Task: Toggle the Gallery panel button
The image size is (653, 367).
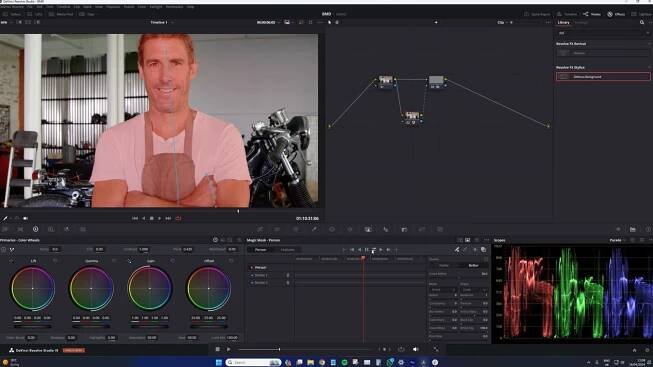Action: [12, 14]
